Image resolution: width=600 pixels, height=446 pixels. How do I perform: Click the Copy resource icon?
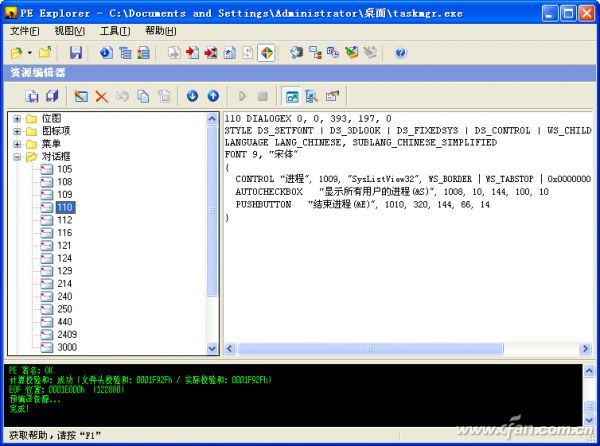143,96
